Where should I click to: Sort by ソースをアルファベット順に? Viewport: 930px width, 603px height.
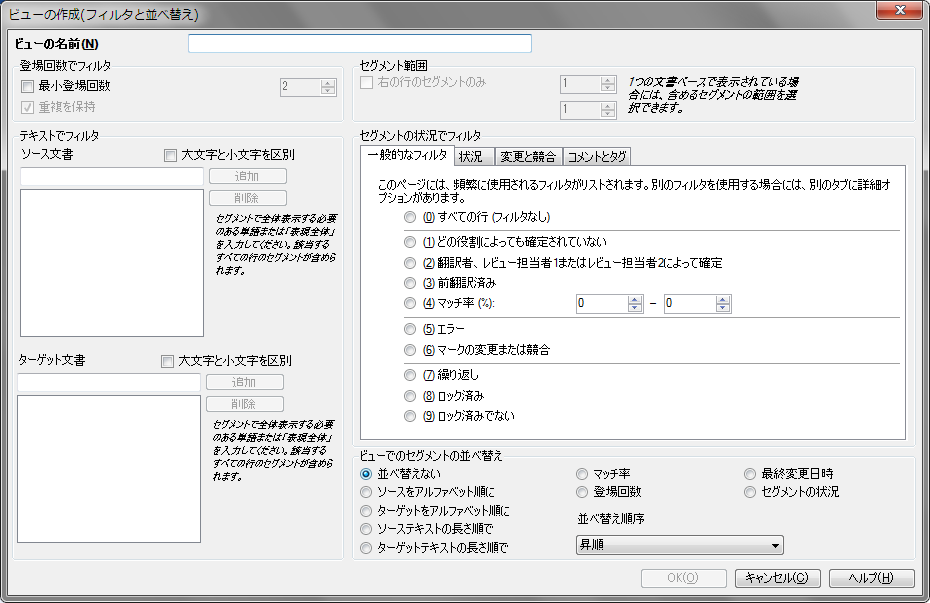(367, 493)
